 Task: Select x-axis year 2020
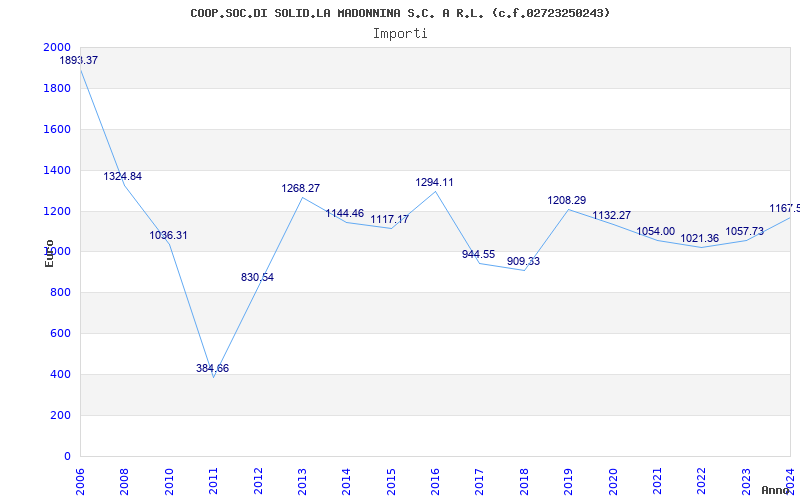click(x=613, y=481)
